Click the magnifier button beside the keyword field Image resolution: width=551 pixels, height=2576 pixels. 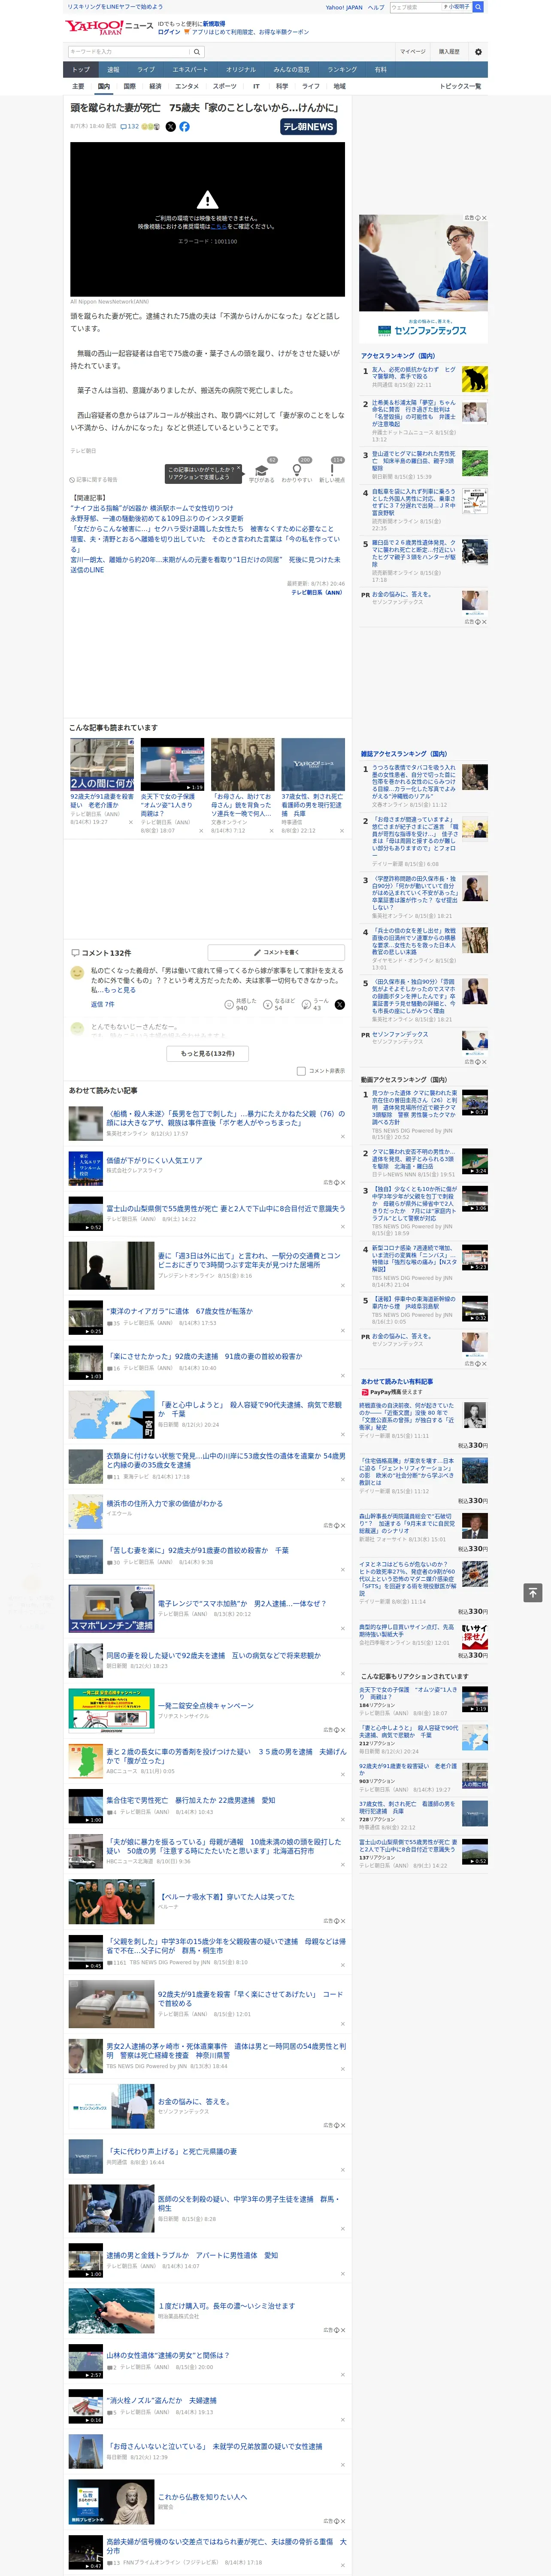coord(197,51)
